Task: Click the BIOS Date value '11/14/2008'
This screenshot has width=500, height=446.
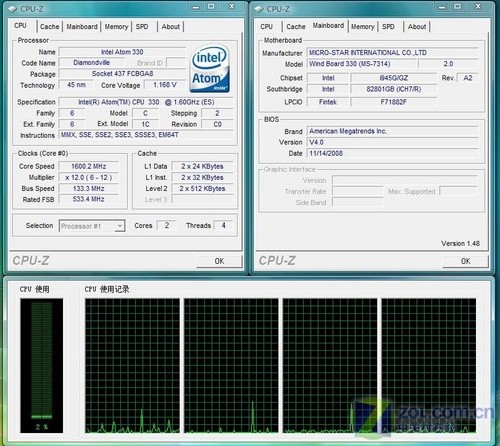Action: pos(392,153)
